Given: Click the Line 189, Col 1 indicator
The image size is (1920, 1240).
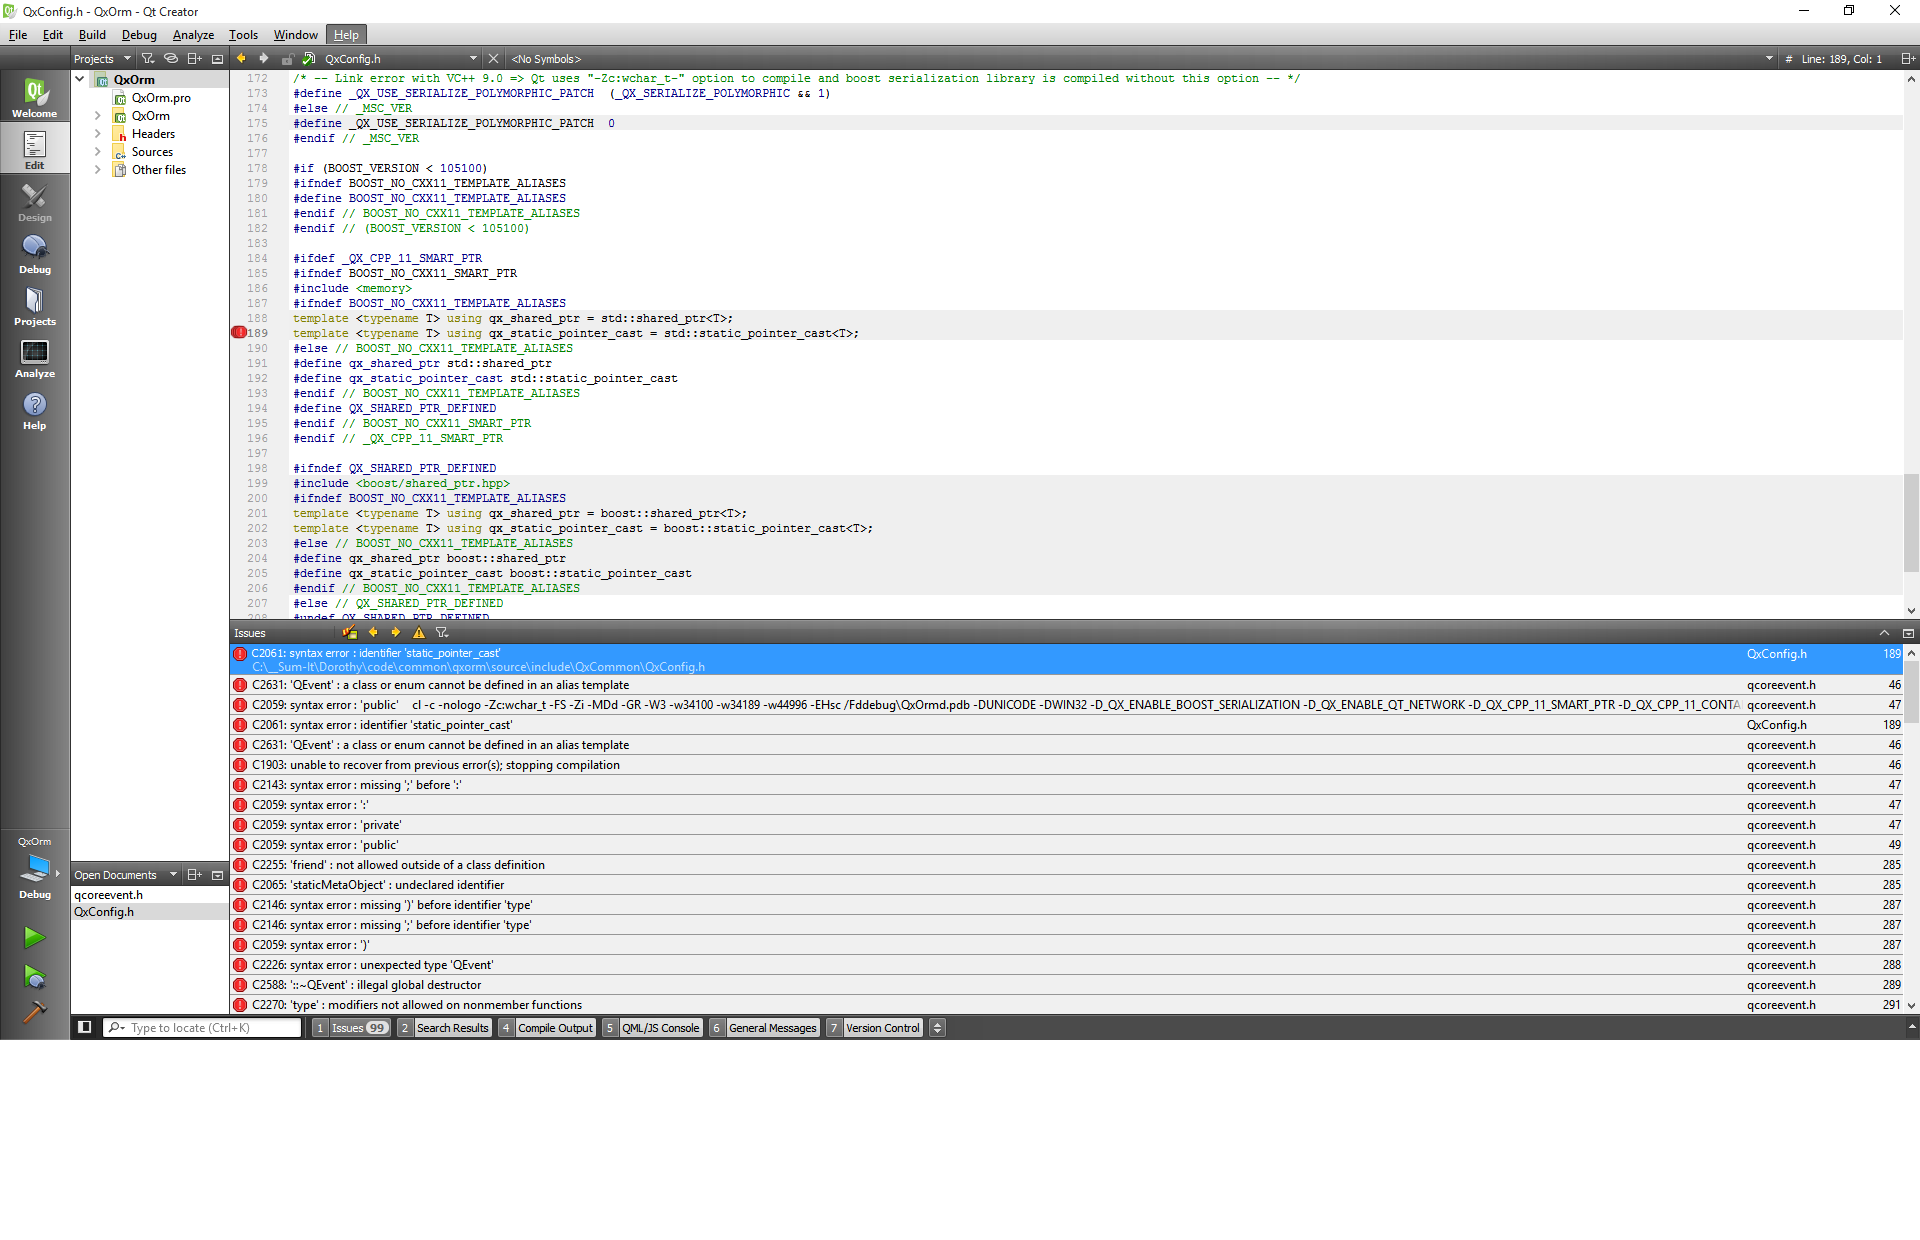Looking at the screenshot, I should pyautogui.click(x=1841, y=59).
